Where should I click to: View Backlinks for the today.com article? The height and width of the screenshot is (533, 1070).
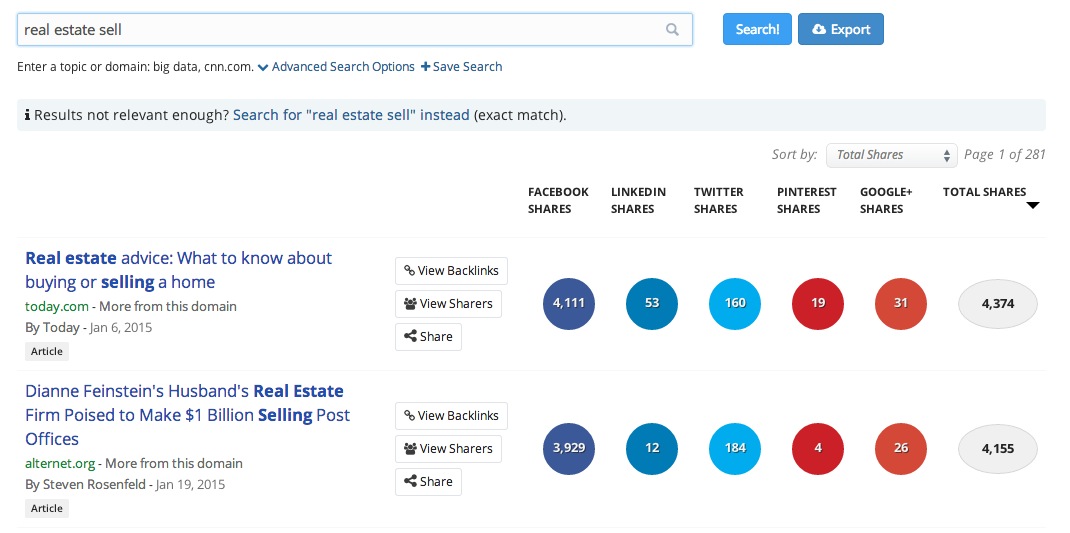coord(451,271)
